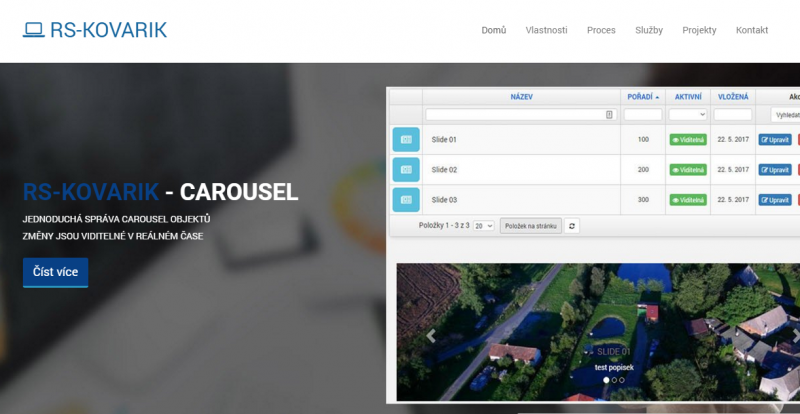Click the Slide 03 row image icon
Image resolution: width=800 pixels, height=414 pixels.
406,200
